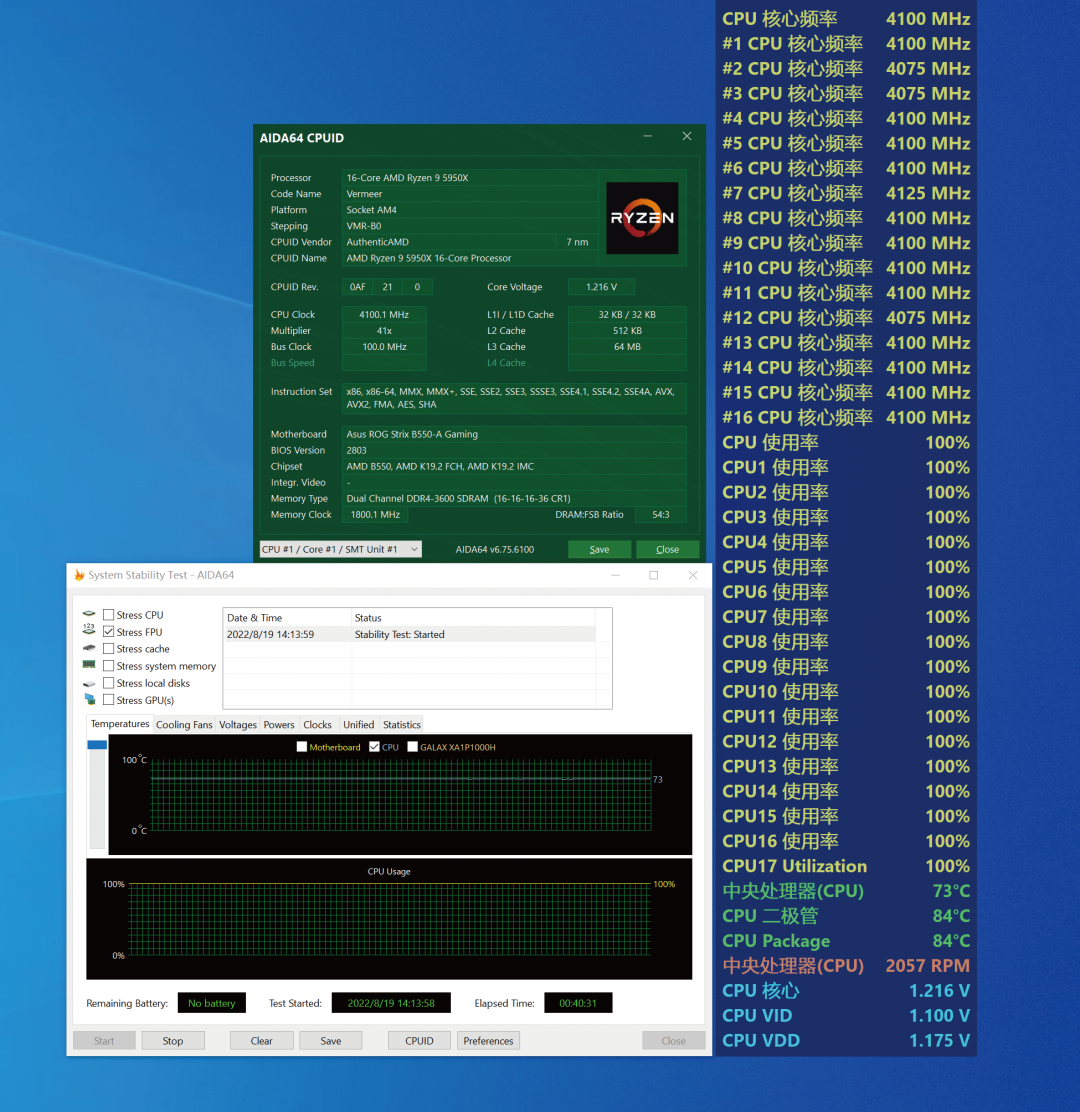
Task: Click Close in the AIDA64 CPUID window
Action: tap(667, 550)
